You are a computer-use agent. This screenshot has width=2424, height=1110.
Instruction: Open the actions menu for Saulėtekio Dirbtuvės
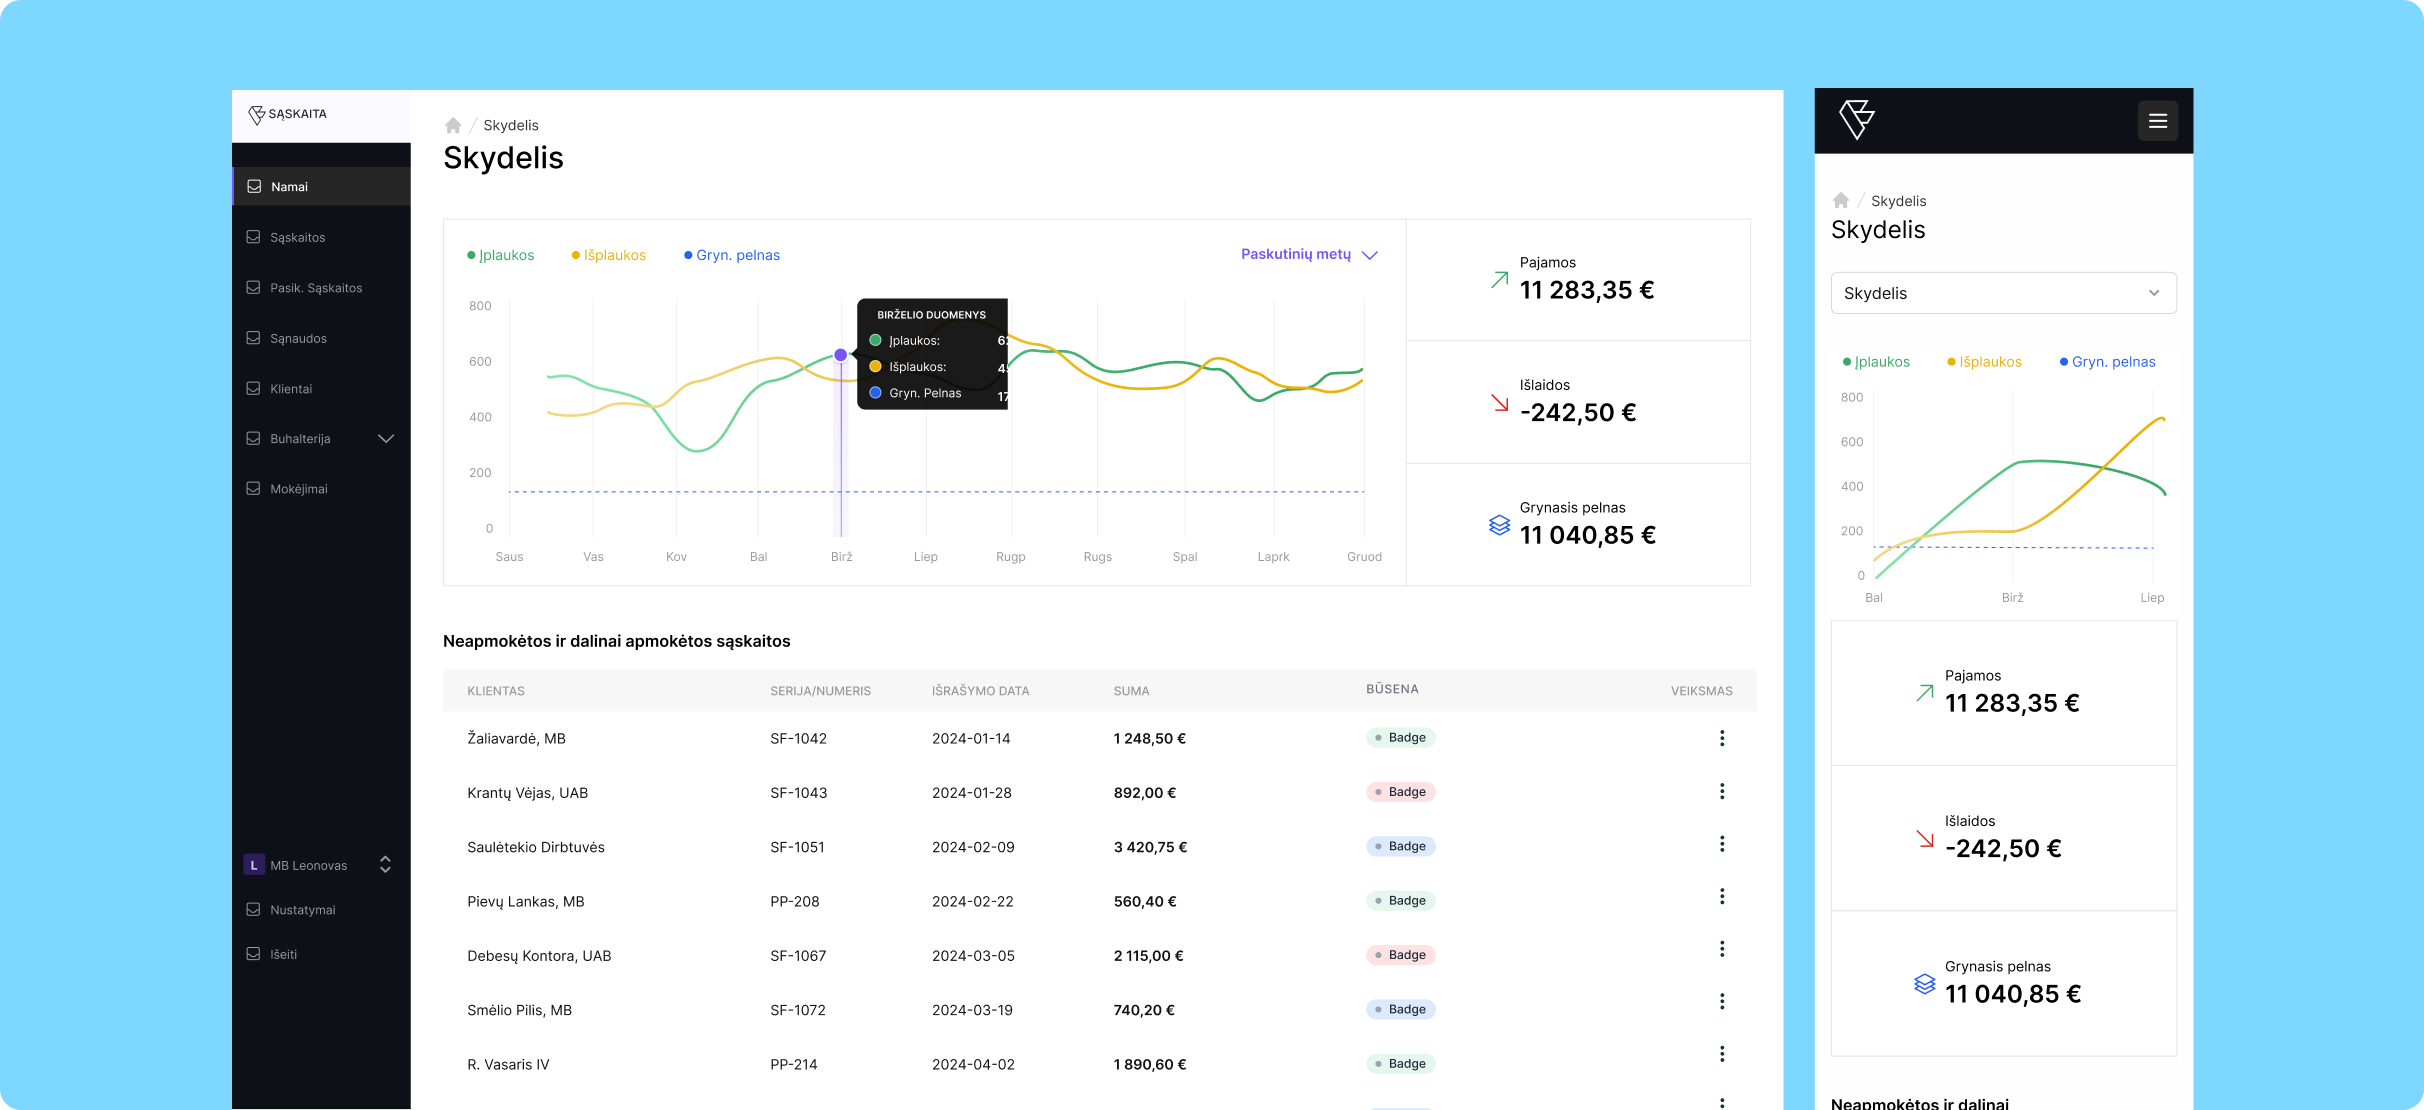(1722, 844)
